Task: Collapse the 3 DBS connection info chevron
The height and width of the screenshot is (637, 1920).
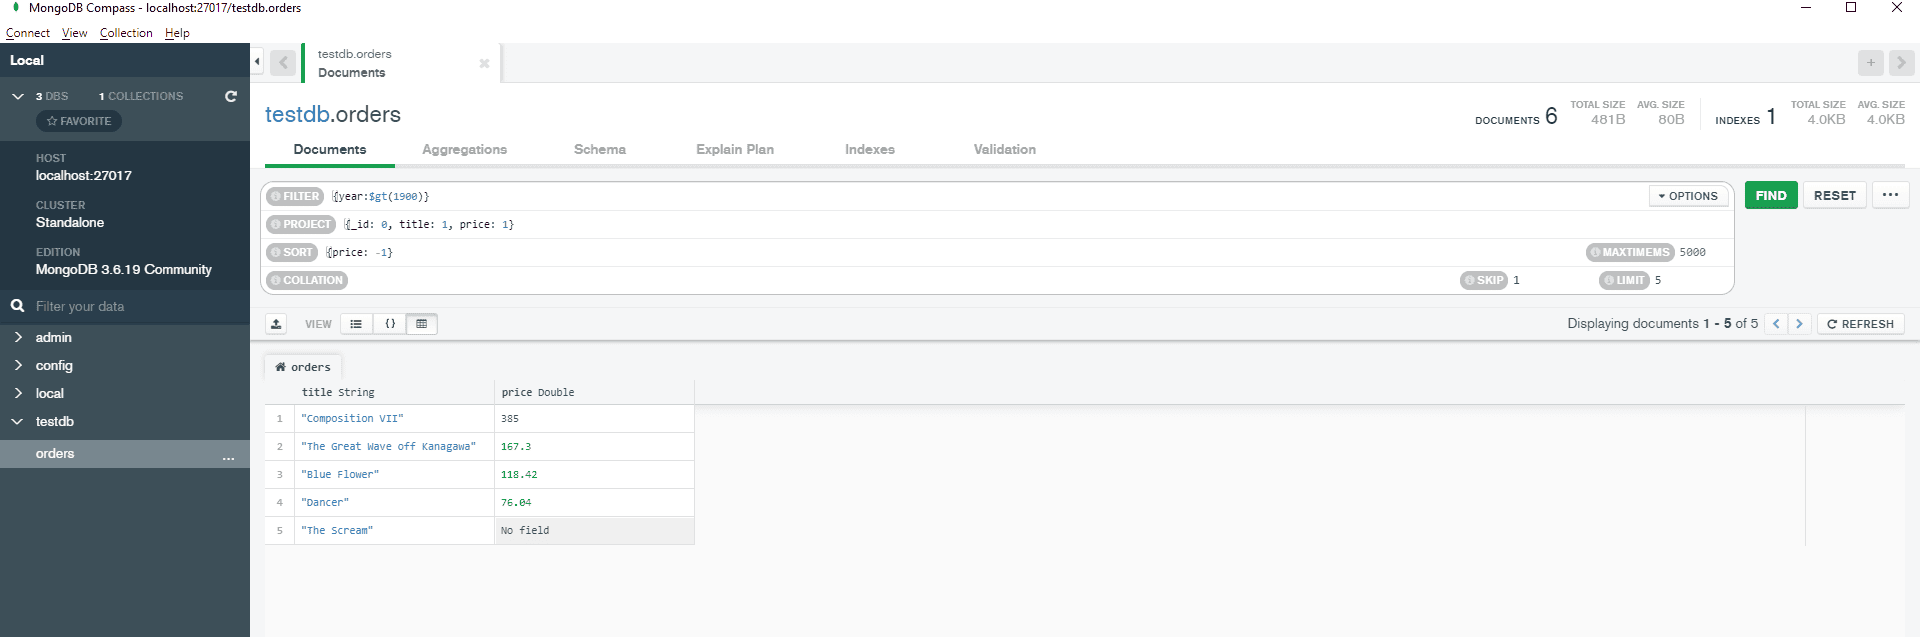Action: pyautogui.click(x=18, y=96)
